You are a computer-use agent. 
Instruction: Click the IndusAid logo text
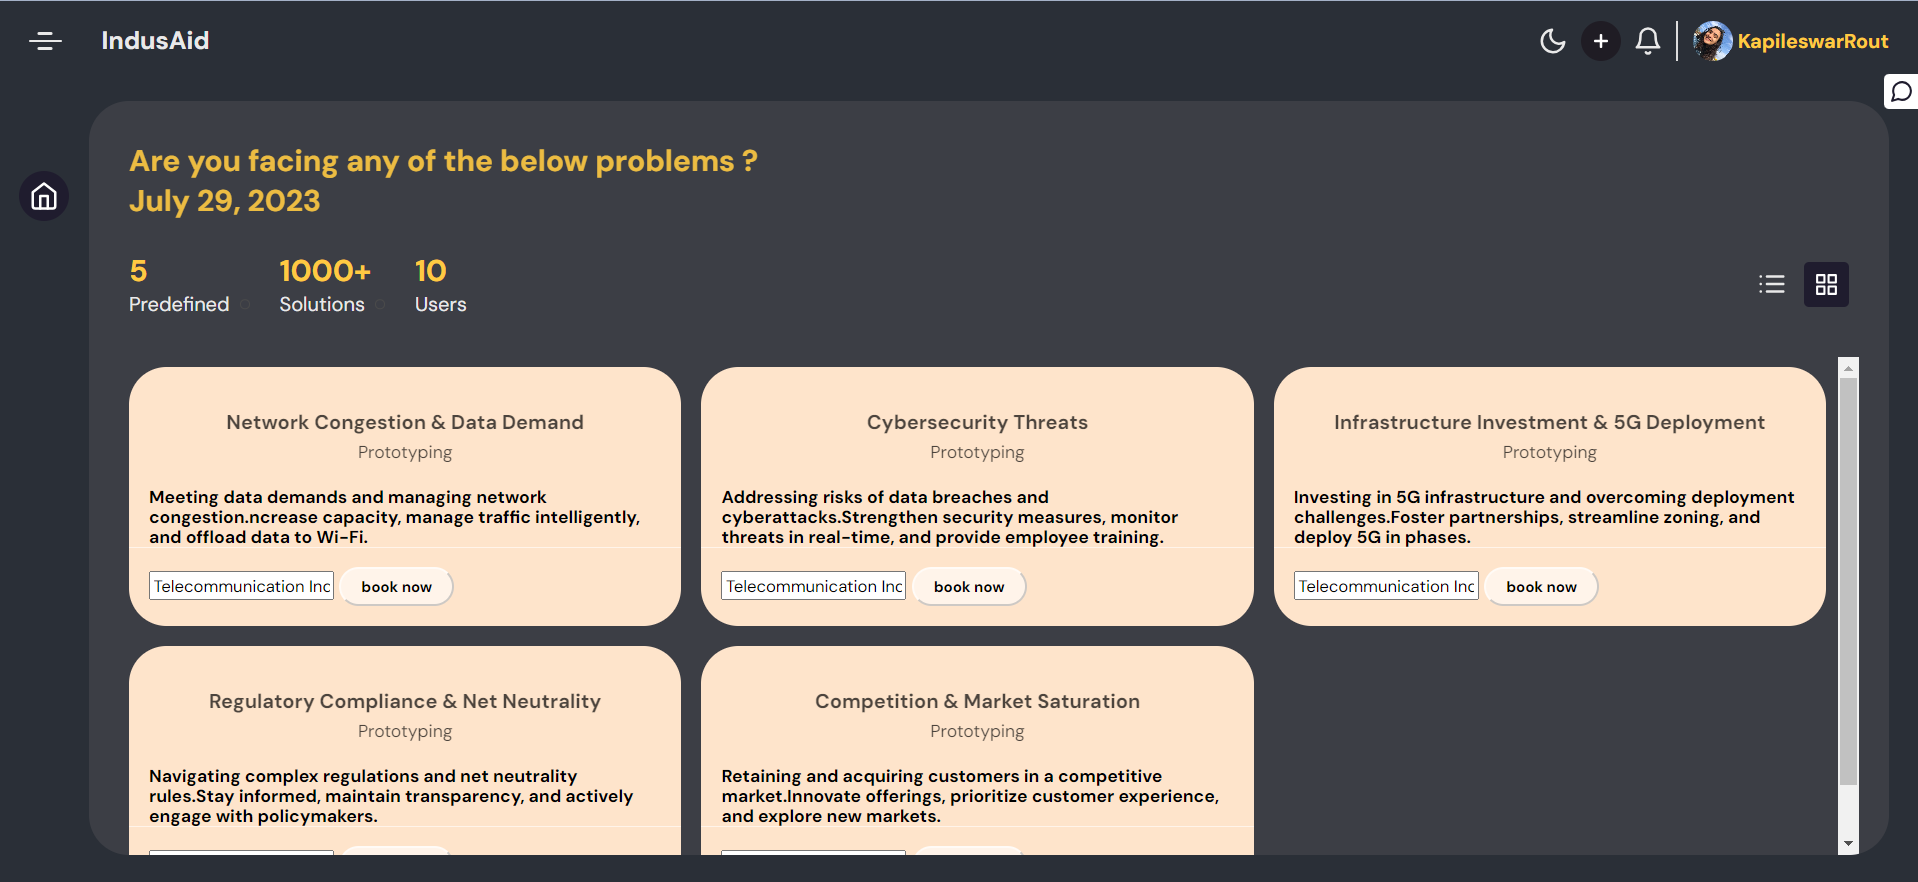click(155, 41)
